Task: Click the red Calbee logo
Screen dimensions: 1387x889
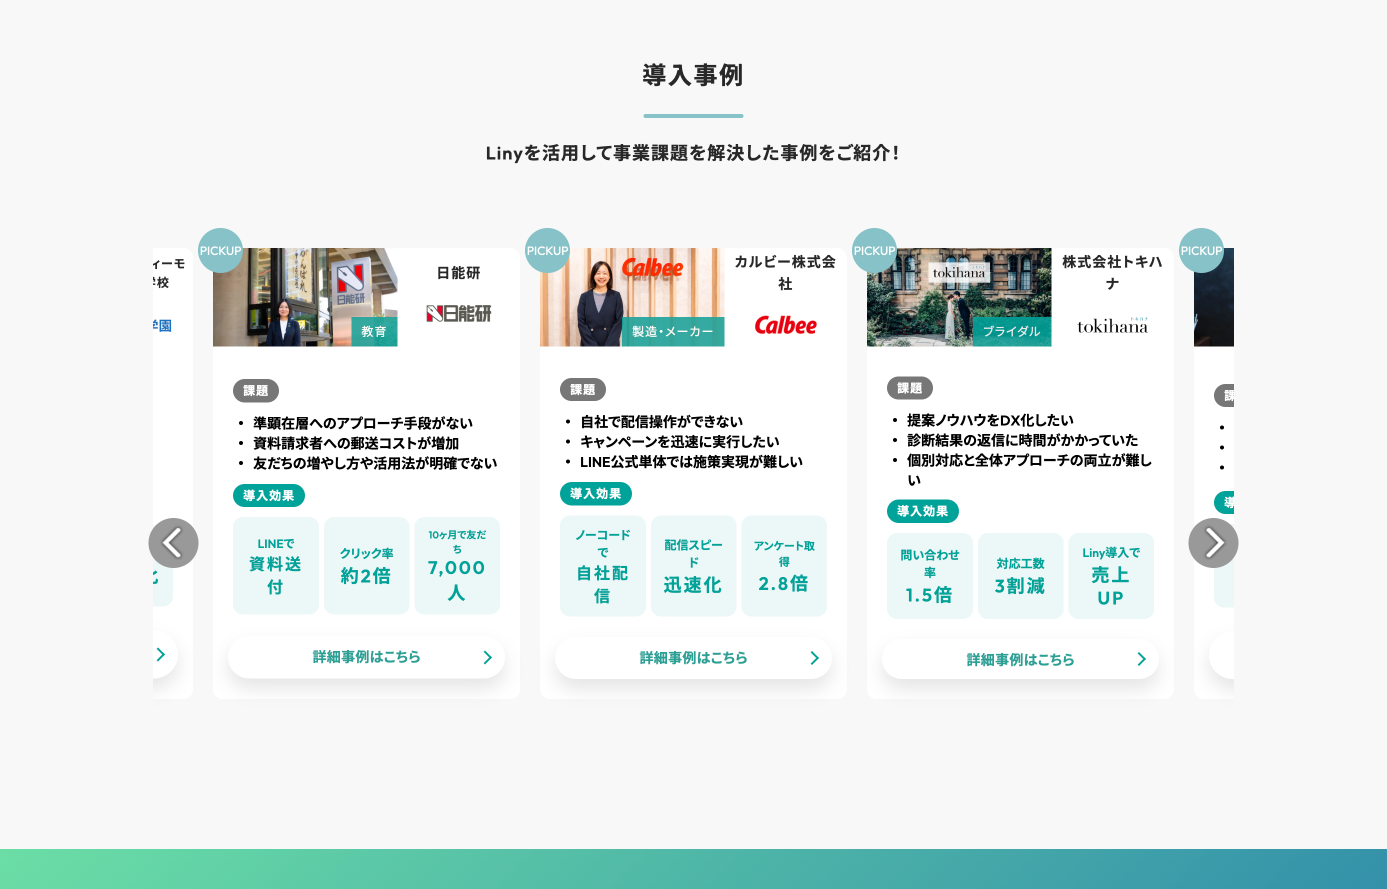Action: pos(785,325)
